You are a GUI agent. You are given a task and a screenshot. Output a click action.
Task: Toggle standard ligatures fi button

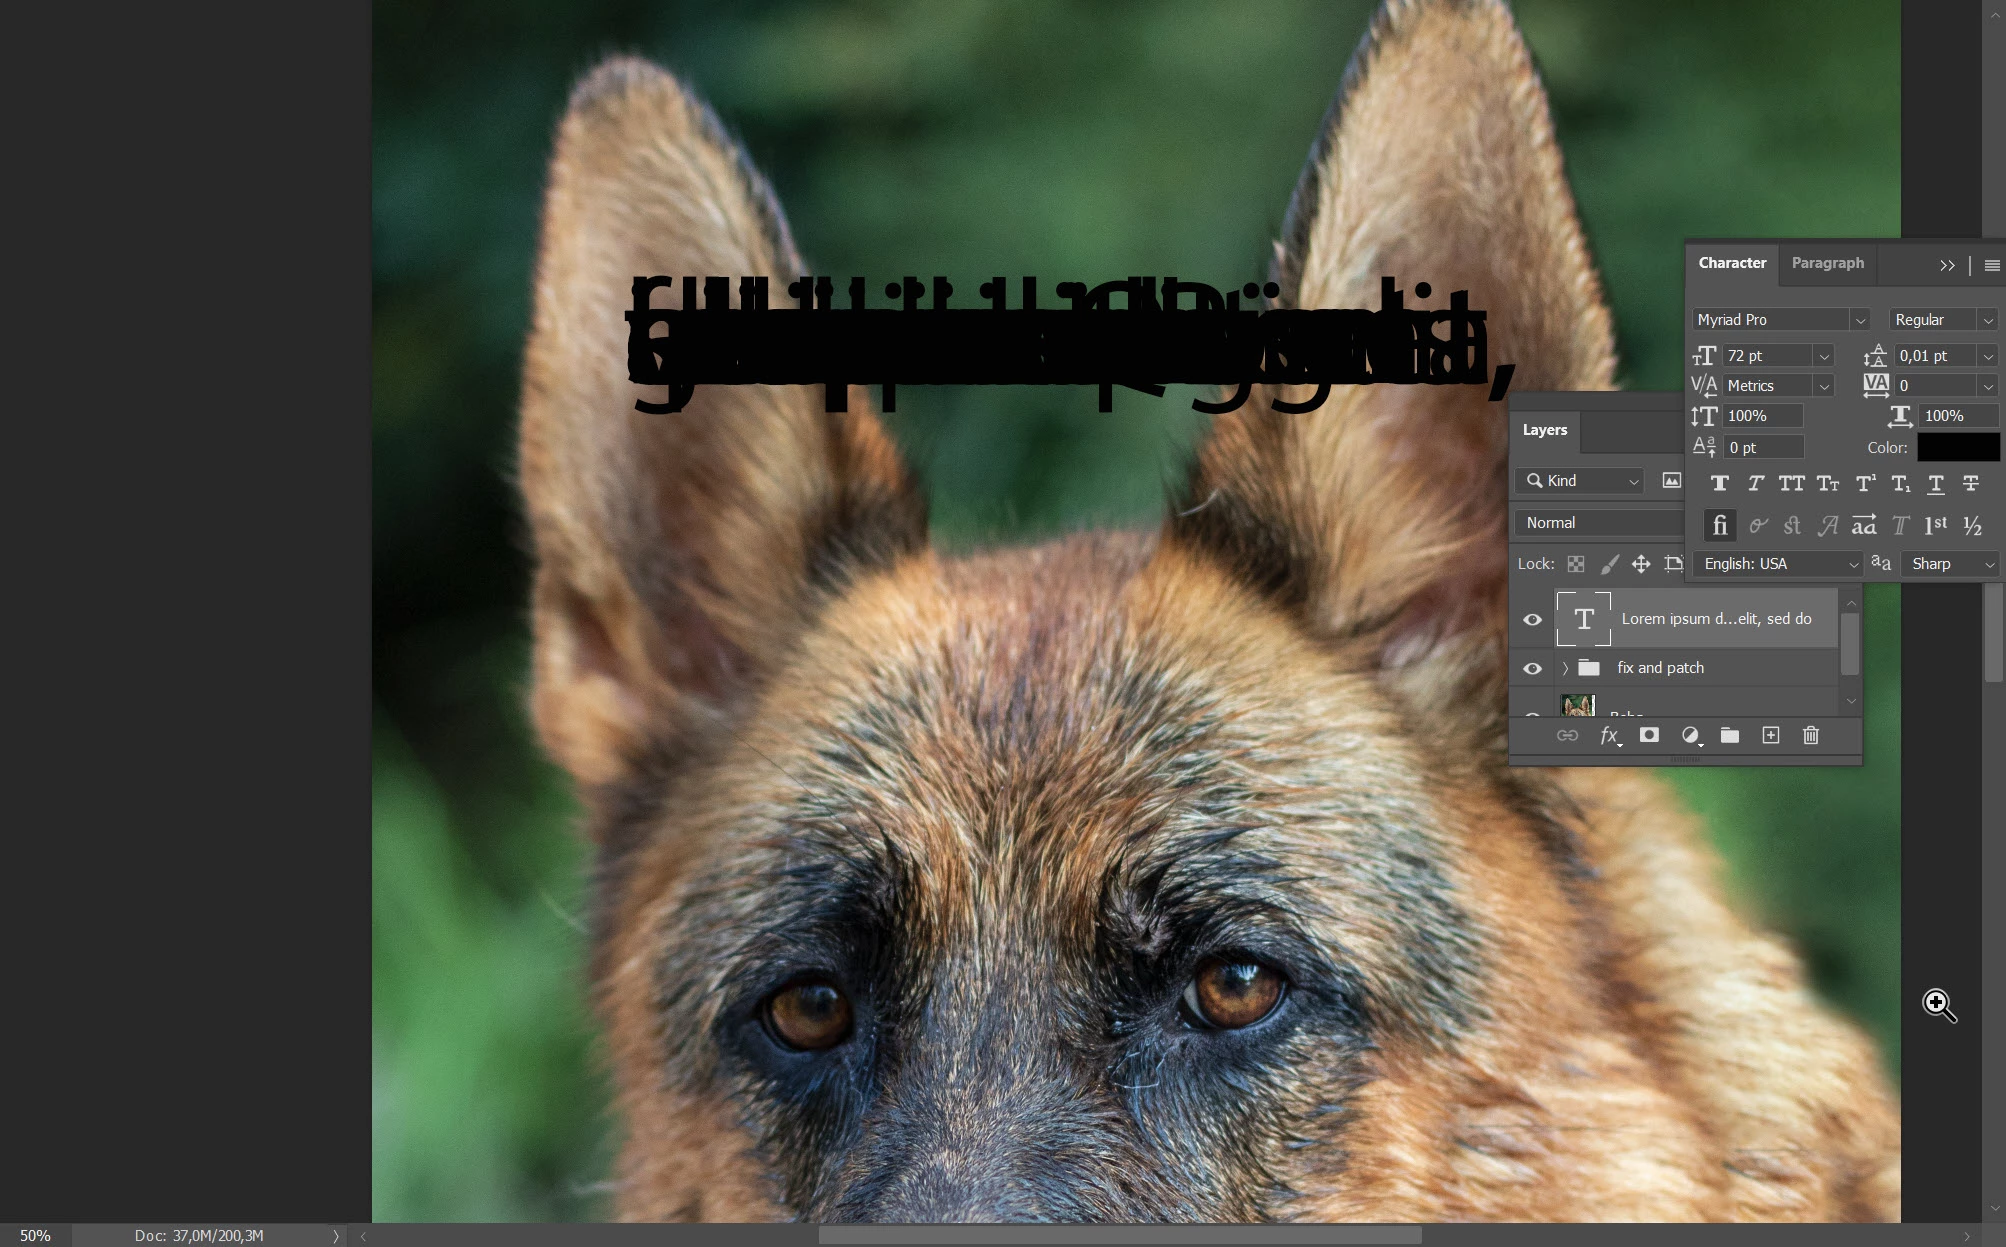pyautogui.click(x=1719, y=526)
